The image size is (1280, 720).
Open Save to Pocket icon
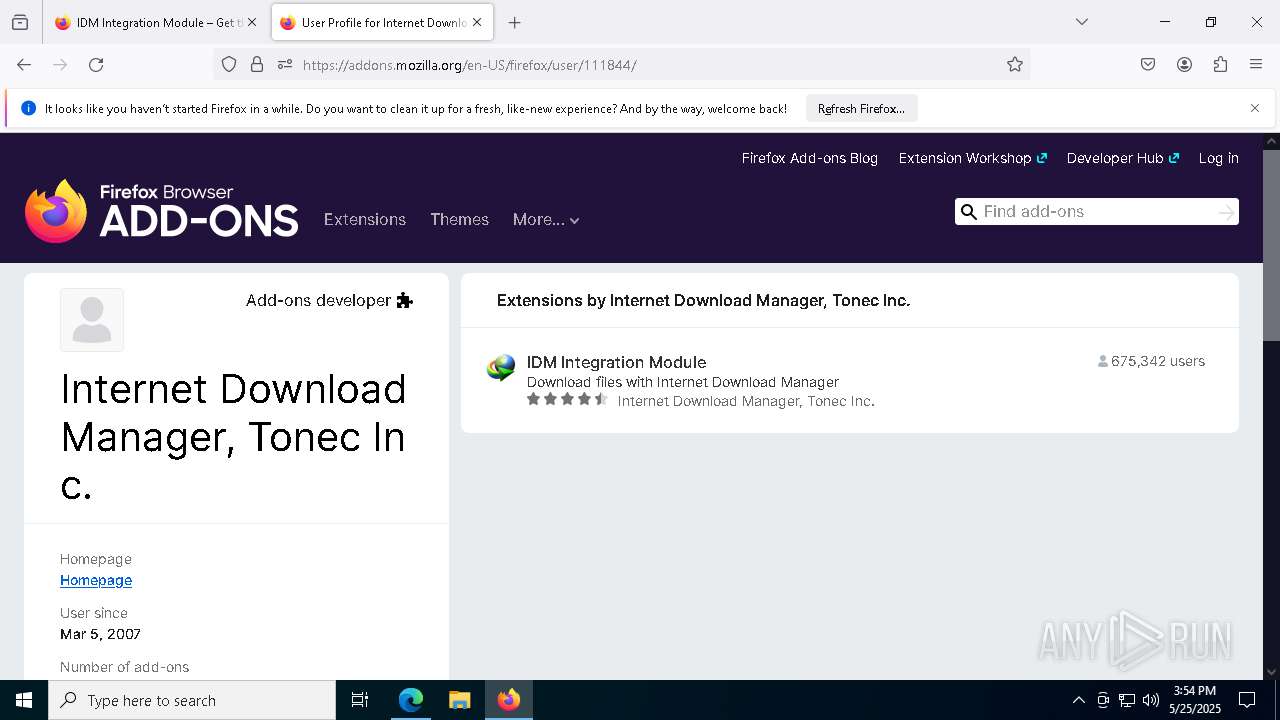[1148, 65]
